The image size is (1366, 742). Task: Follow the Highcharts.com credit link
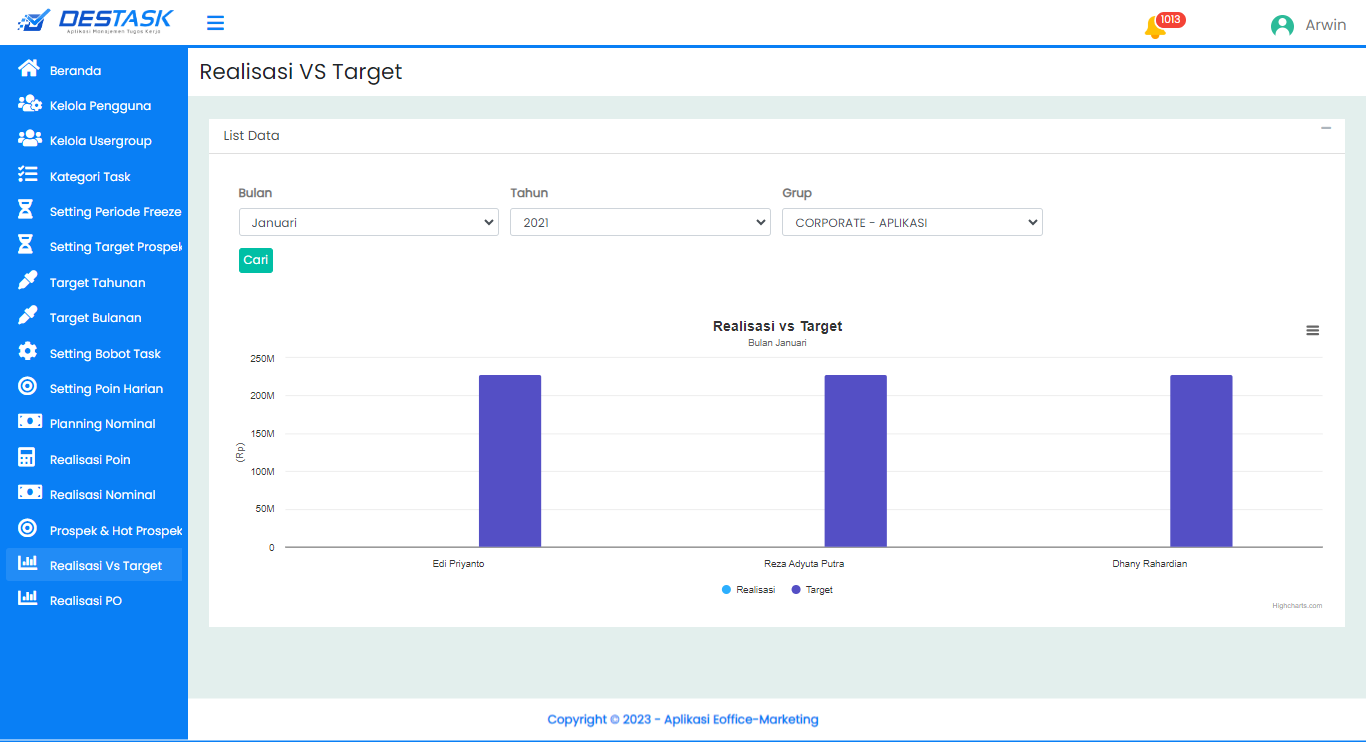coord(1296,606)
